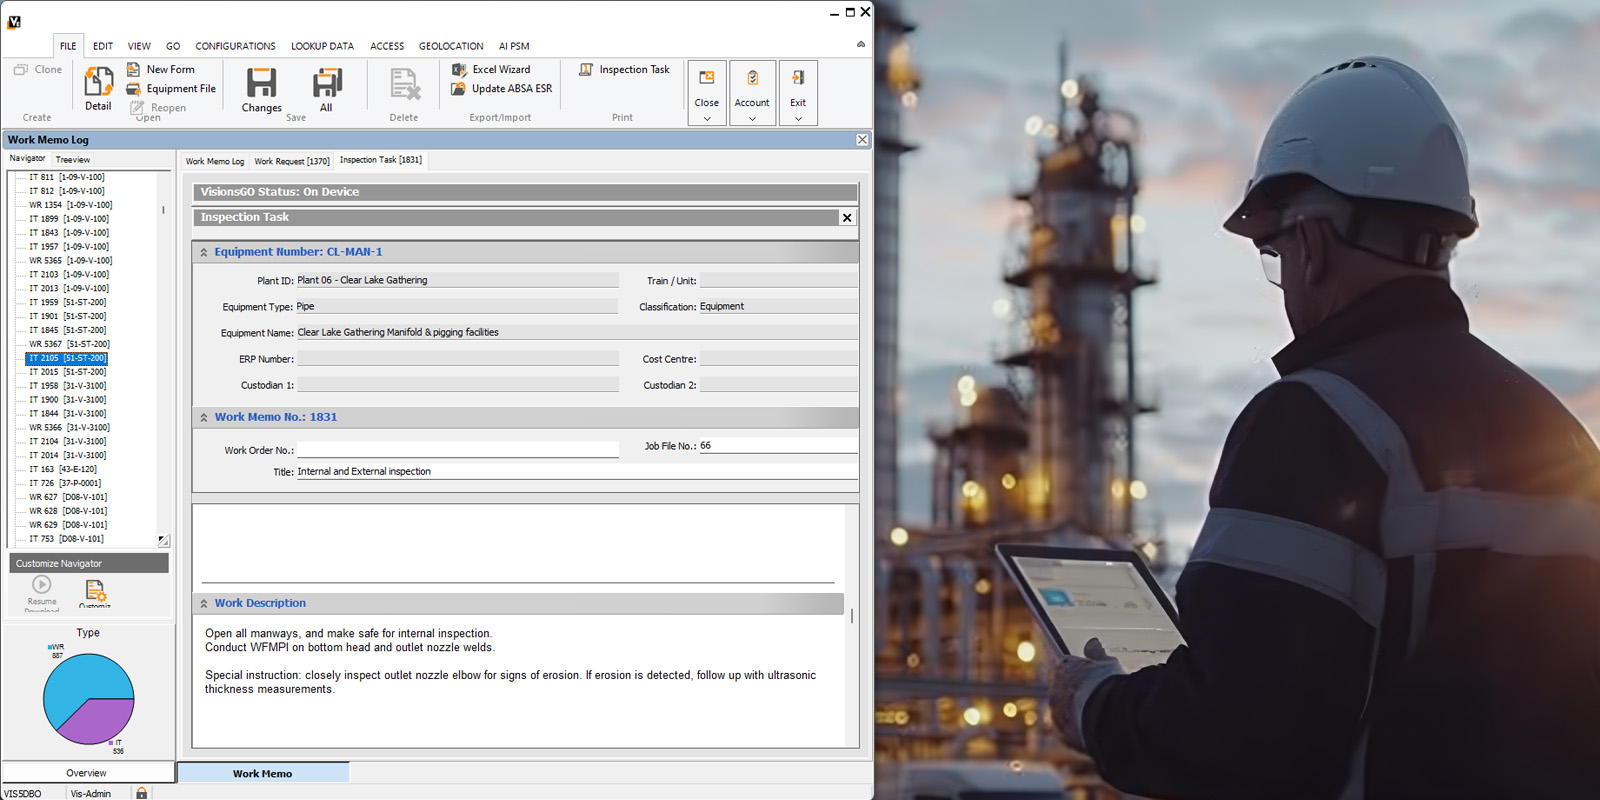Click the Work Order No. input field
Image resolution: width=1600 pixels, height=800 pixels.
(457, 450)
